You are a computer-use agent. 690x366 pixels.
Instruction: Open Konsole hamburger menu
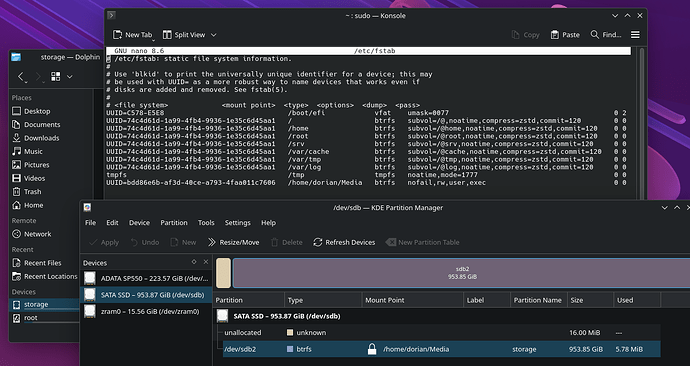click(x=635, y=35)
